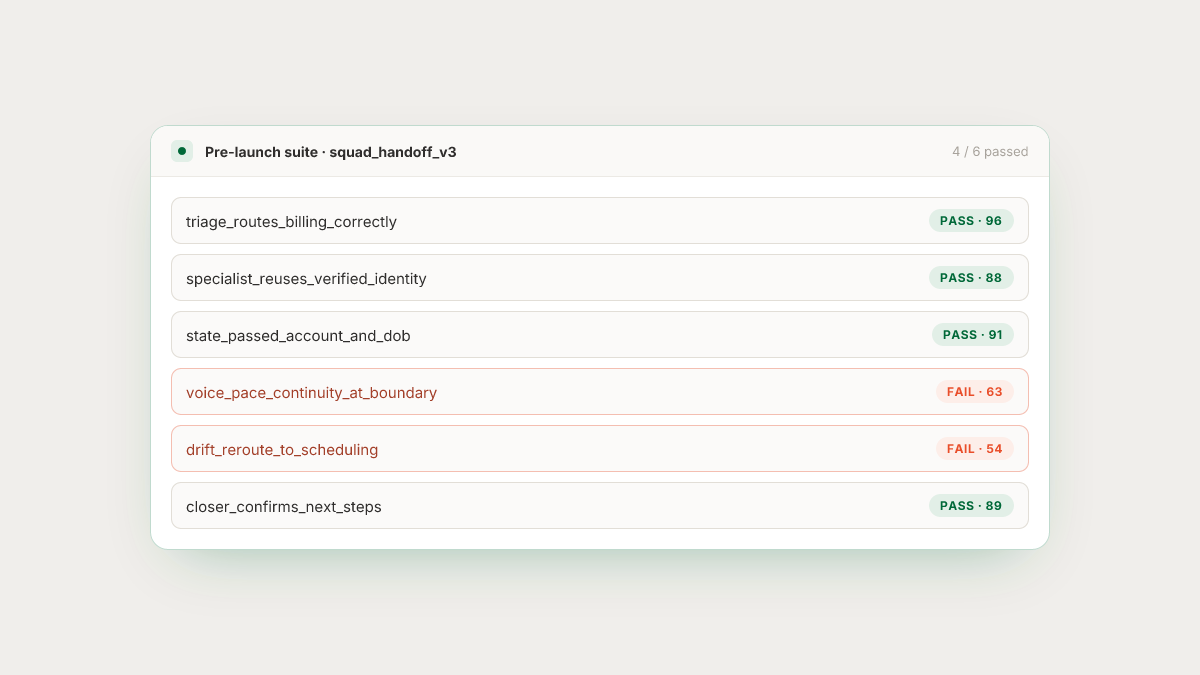Click the PASS · 88 badge
The height and width of the screenshot is (675, 1200).
pos(971,278)
